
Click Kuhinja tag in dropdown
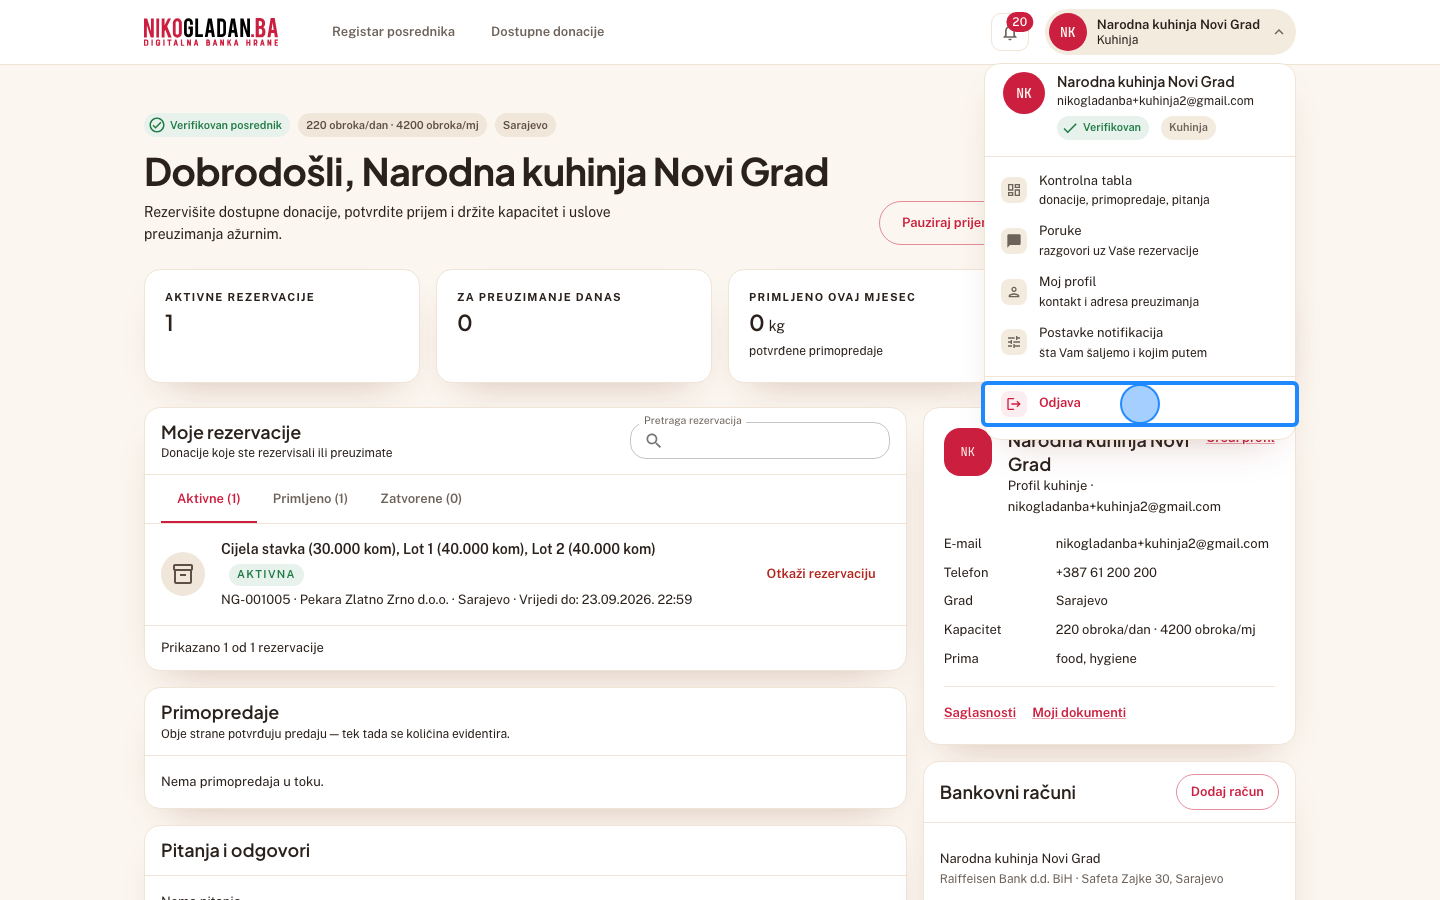coord(1188,128)
